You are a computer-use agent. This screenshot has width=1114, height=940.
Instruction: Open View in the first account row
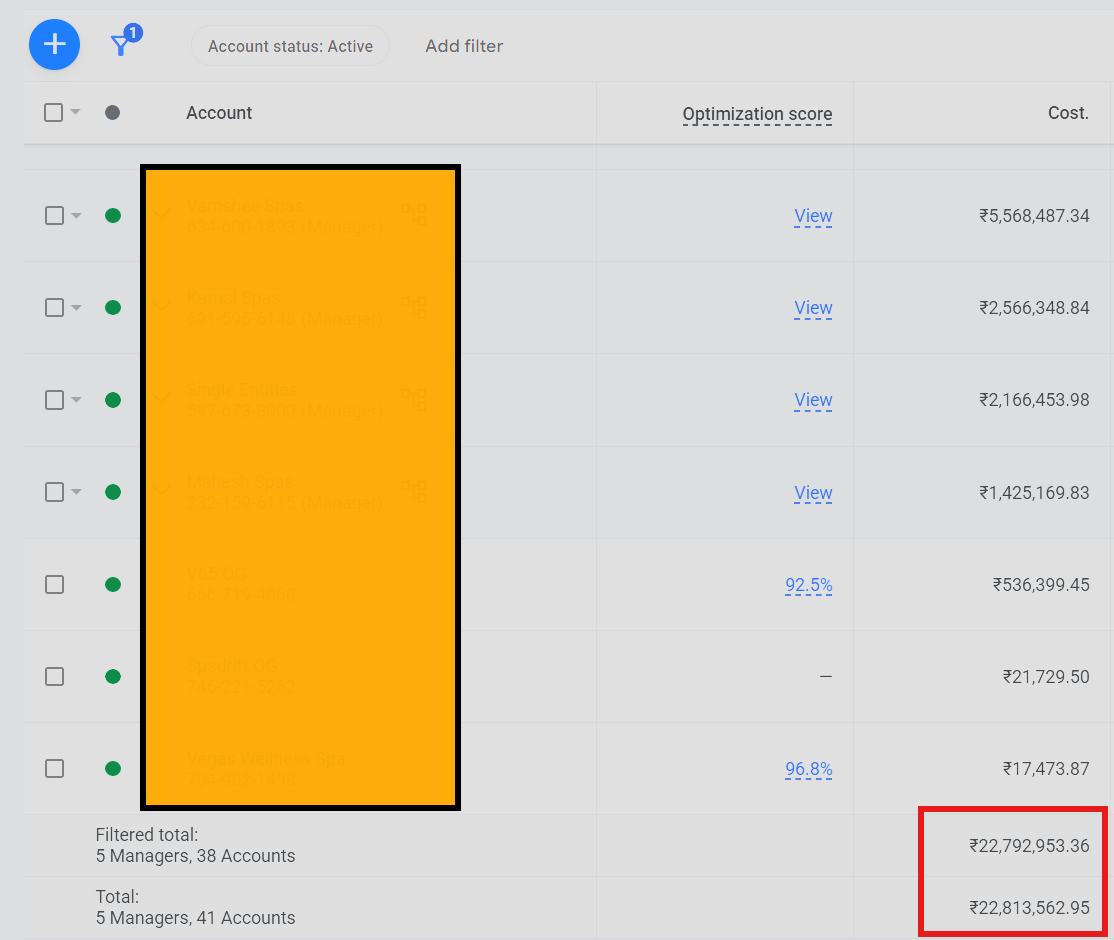click(813, 216)
